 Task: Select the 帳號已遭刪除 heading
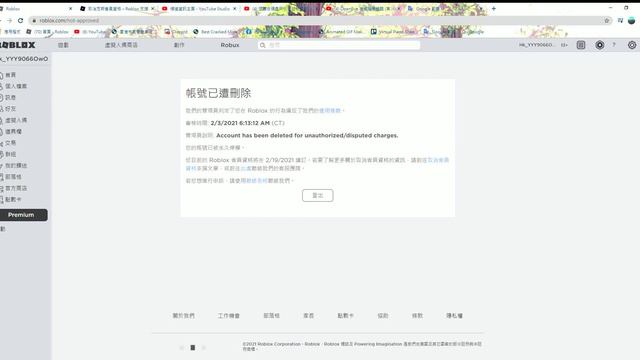click(218, 93)
